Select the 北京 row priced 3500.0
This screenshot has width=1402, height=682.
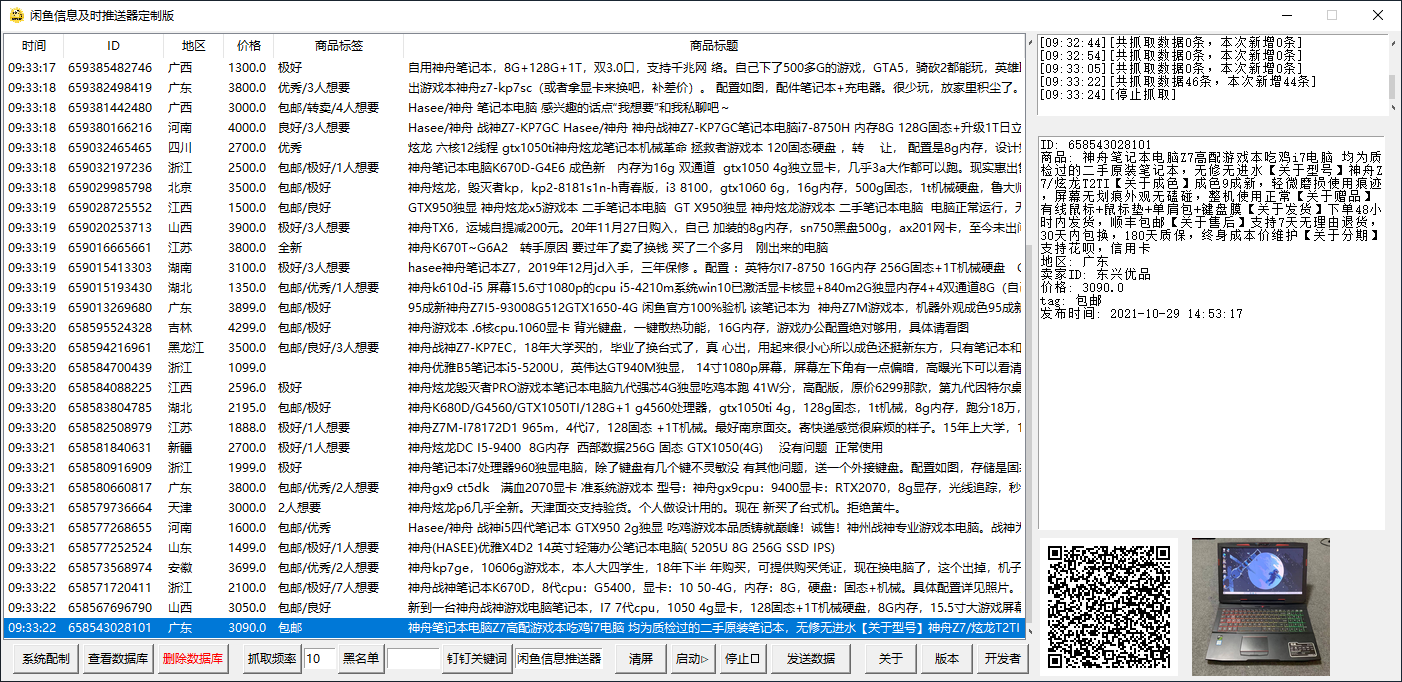tap(514, 188)
